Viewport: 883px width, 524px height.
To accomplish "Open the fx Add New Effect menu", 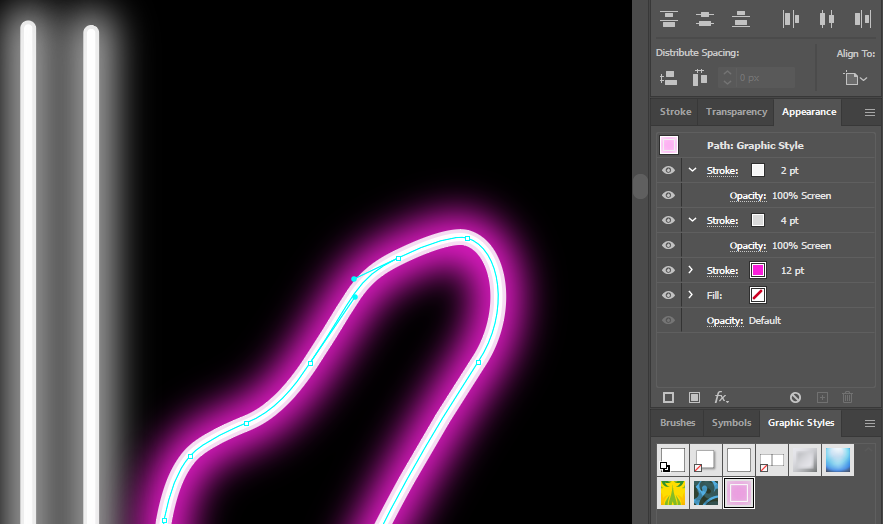I will click(721, 397).
